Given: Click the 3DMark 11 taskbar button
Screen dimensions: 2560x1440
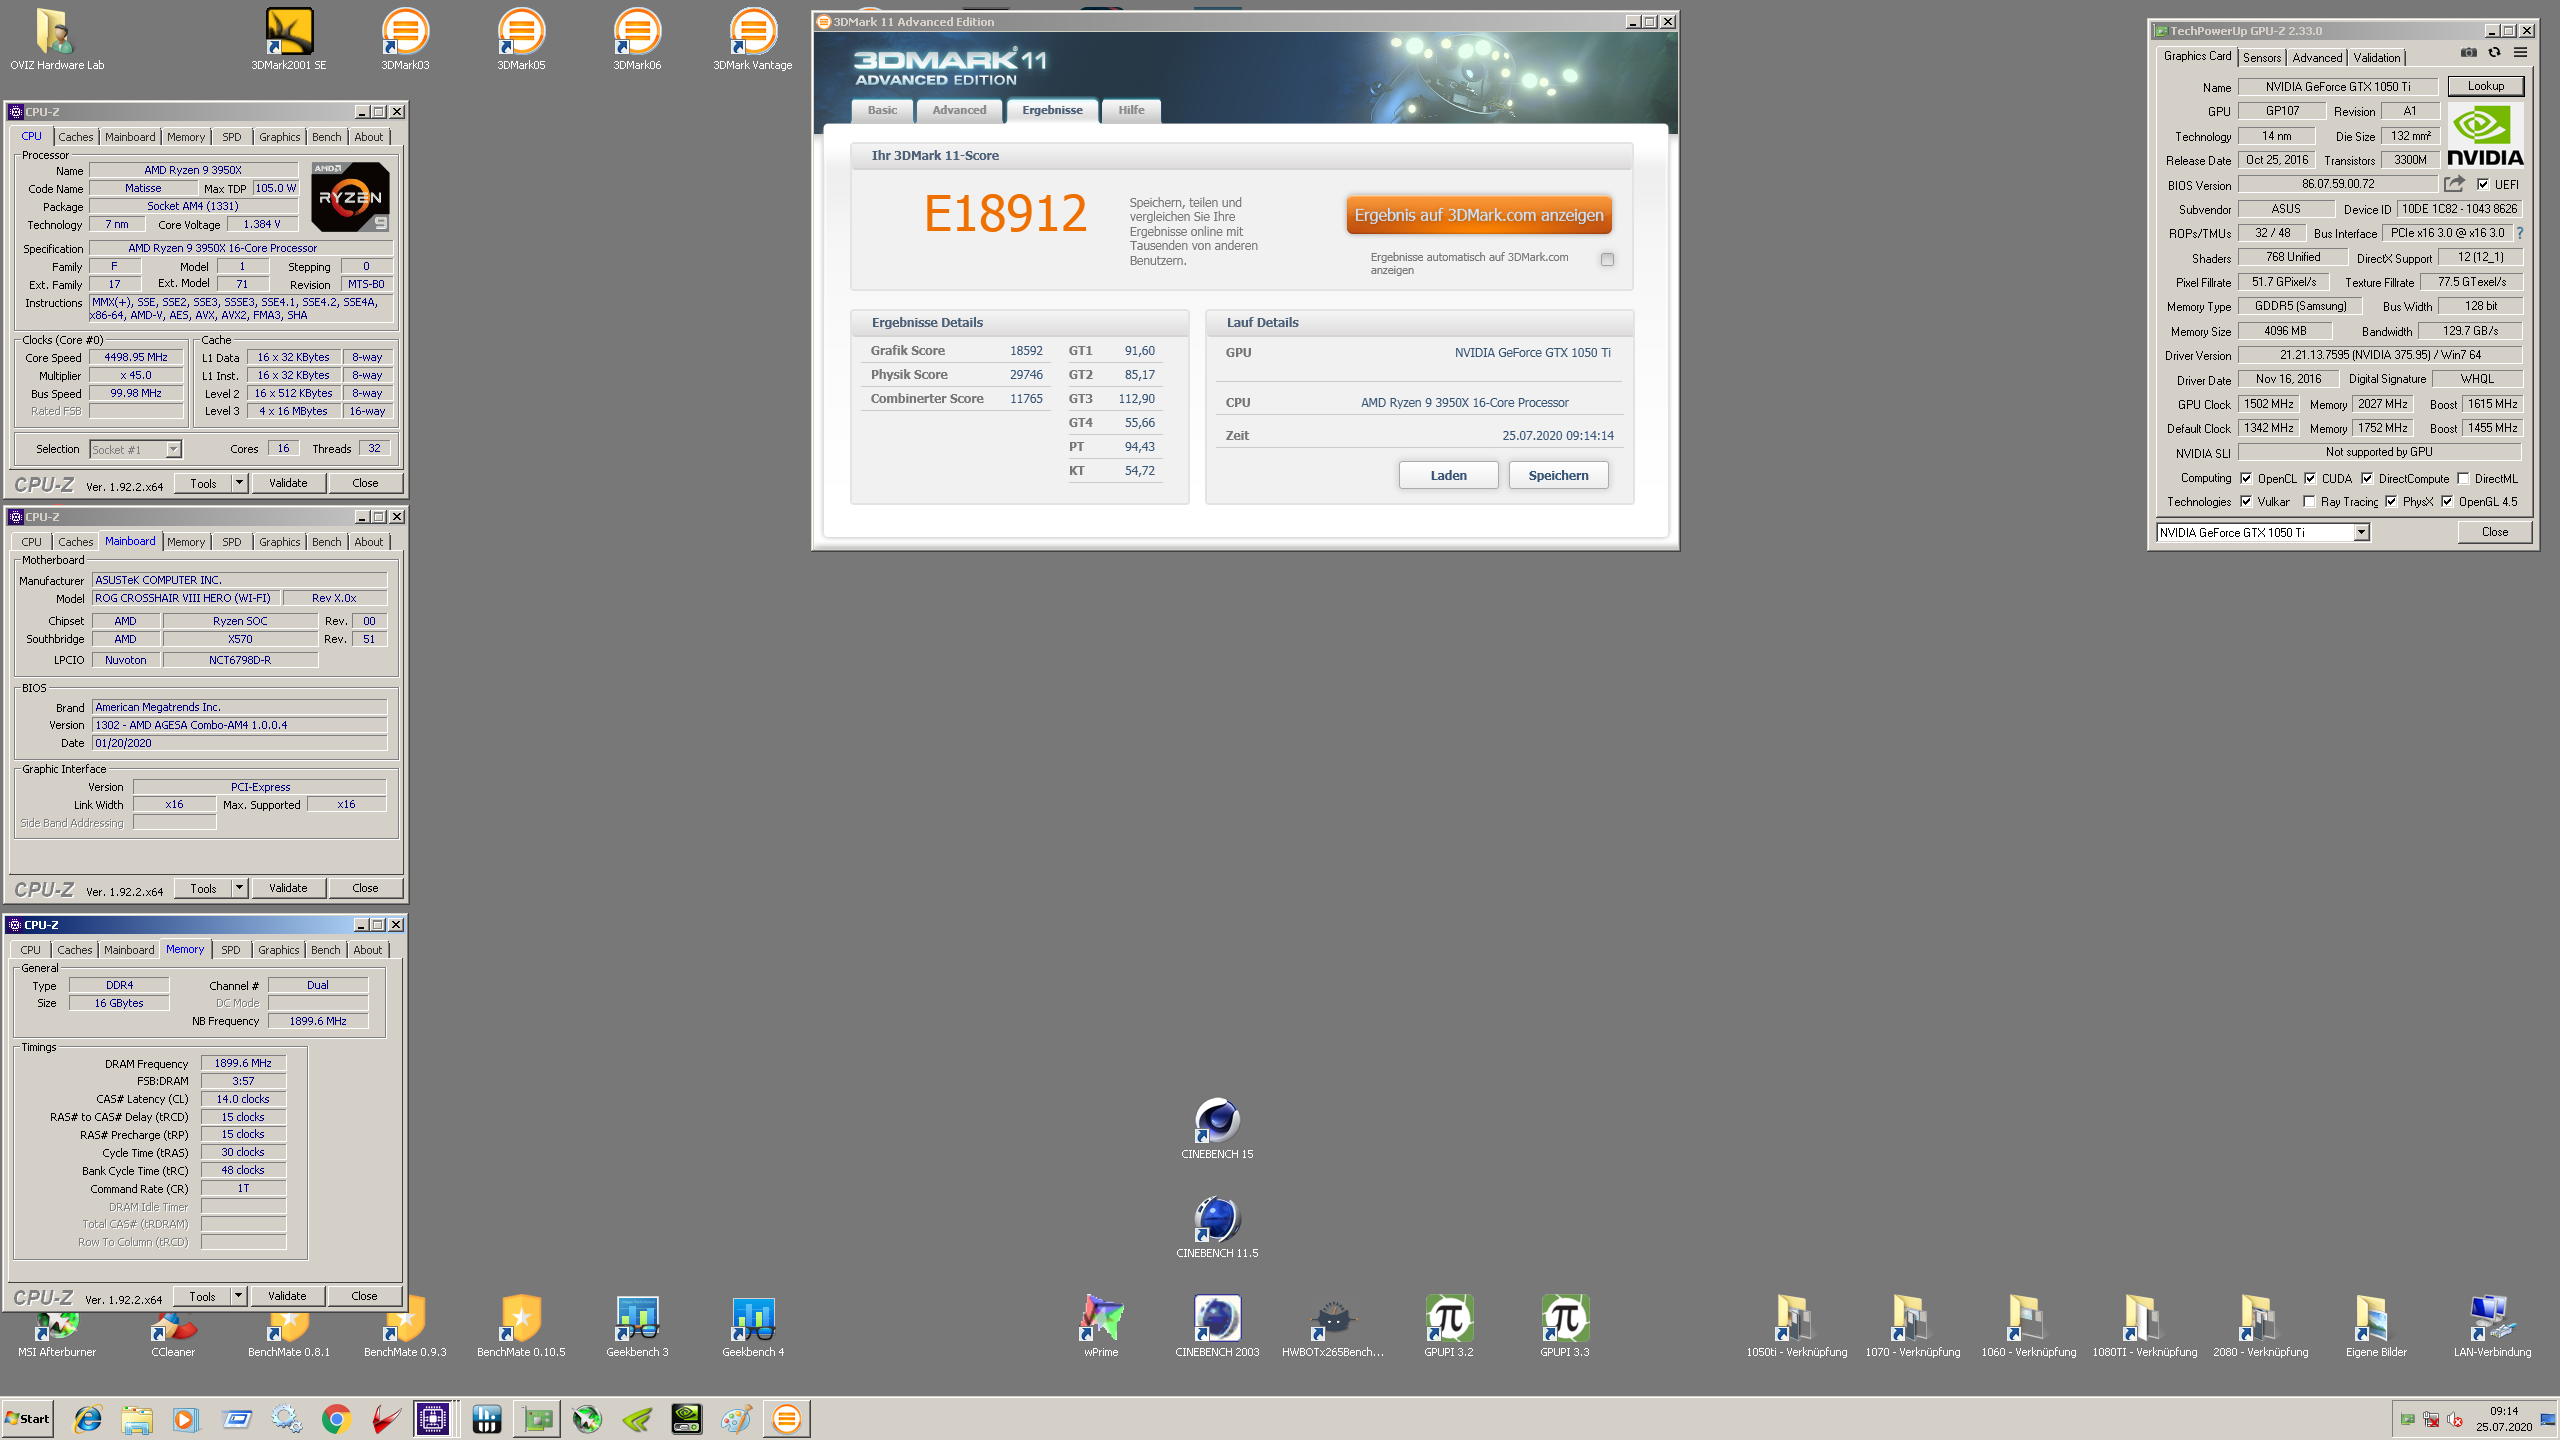Looking at the screenshot, I should tap(787, 1419).
